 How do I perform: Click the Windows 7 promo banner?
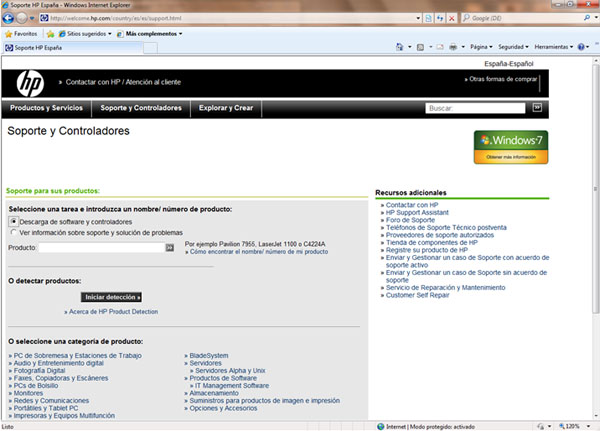[x=511, y=147]
